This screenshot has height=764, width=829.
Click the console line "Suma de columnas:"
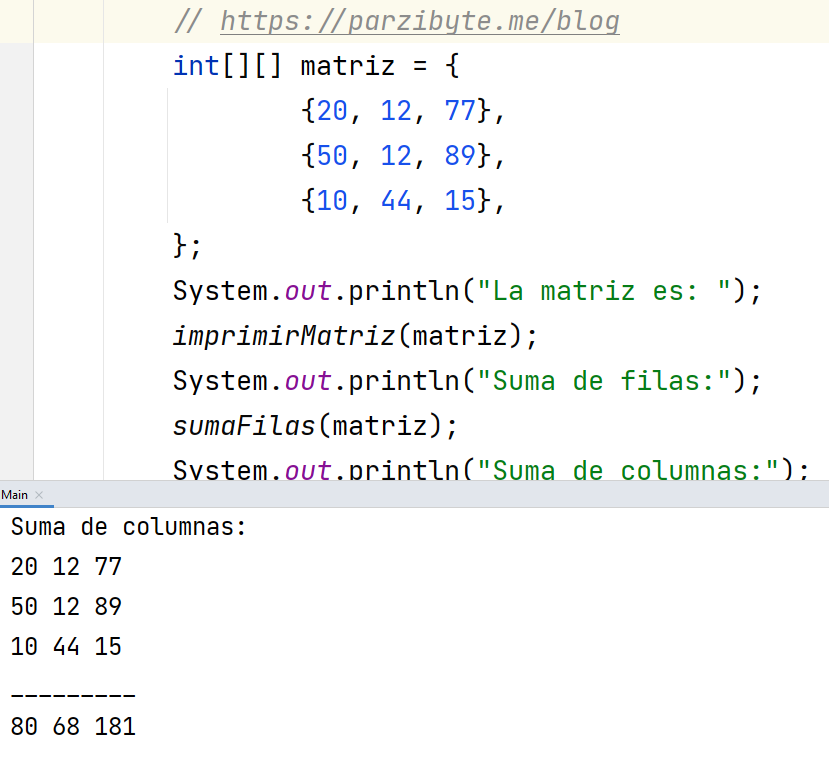point(129,527)
